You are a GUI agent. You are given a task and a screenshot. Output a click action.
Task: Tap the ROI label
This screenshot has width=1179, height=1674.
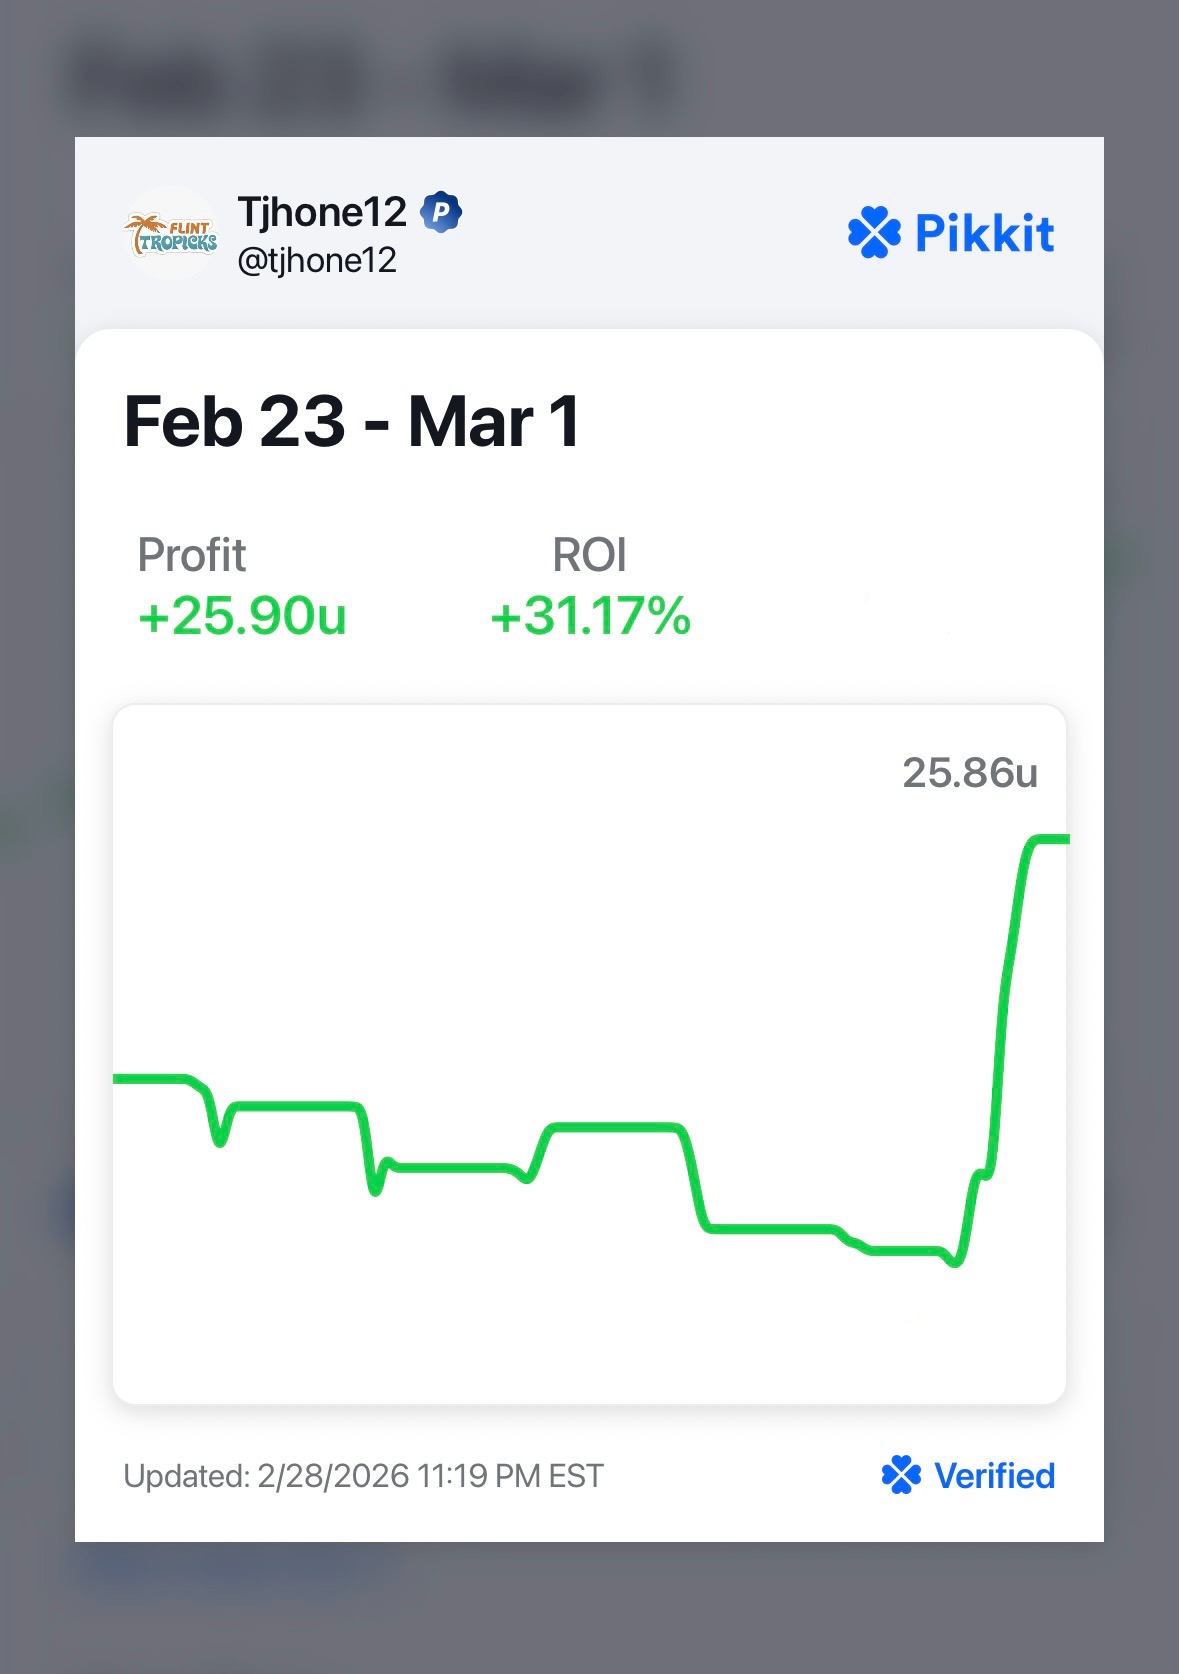589,555
